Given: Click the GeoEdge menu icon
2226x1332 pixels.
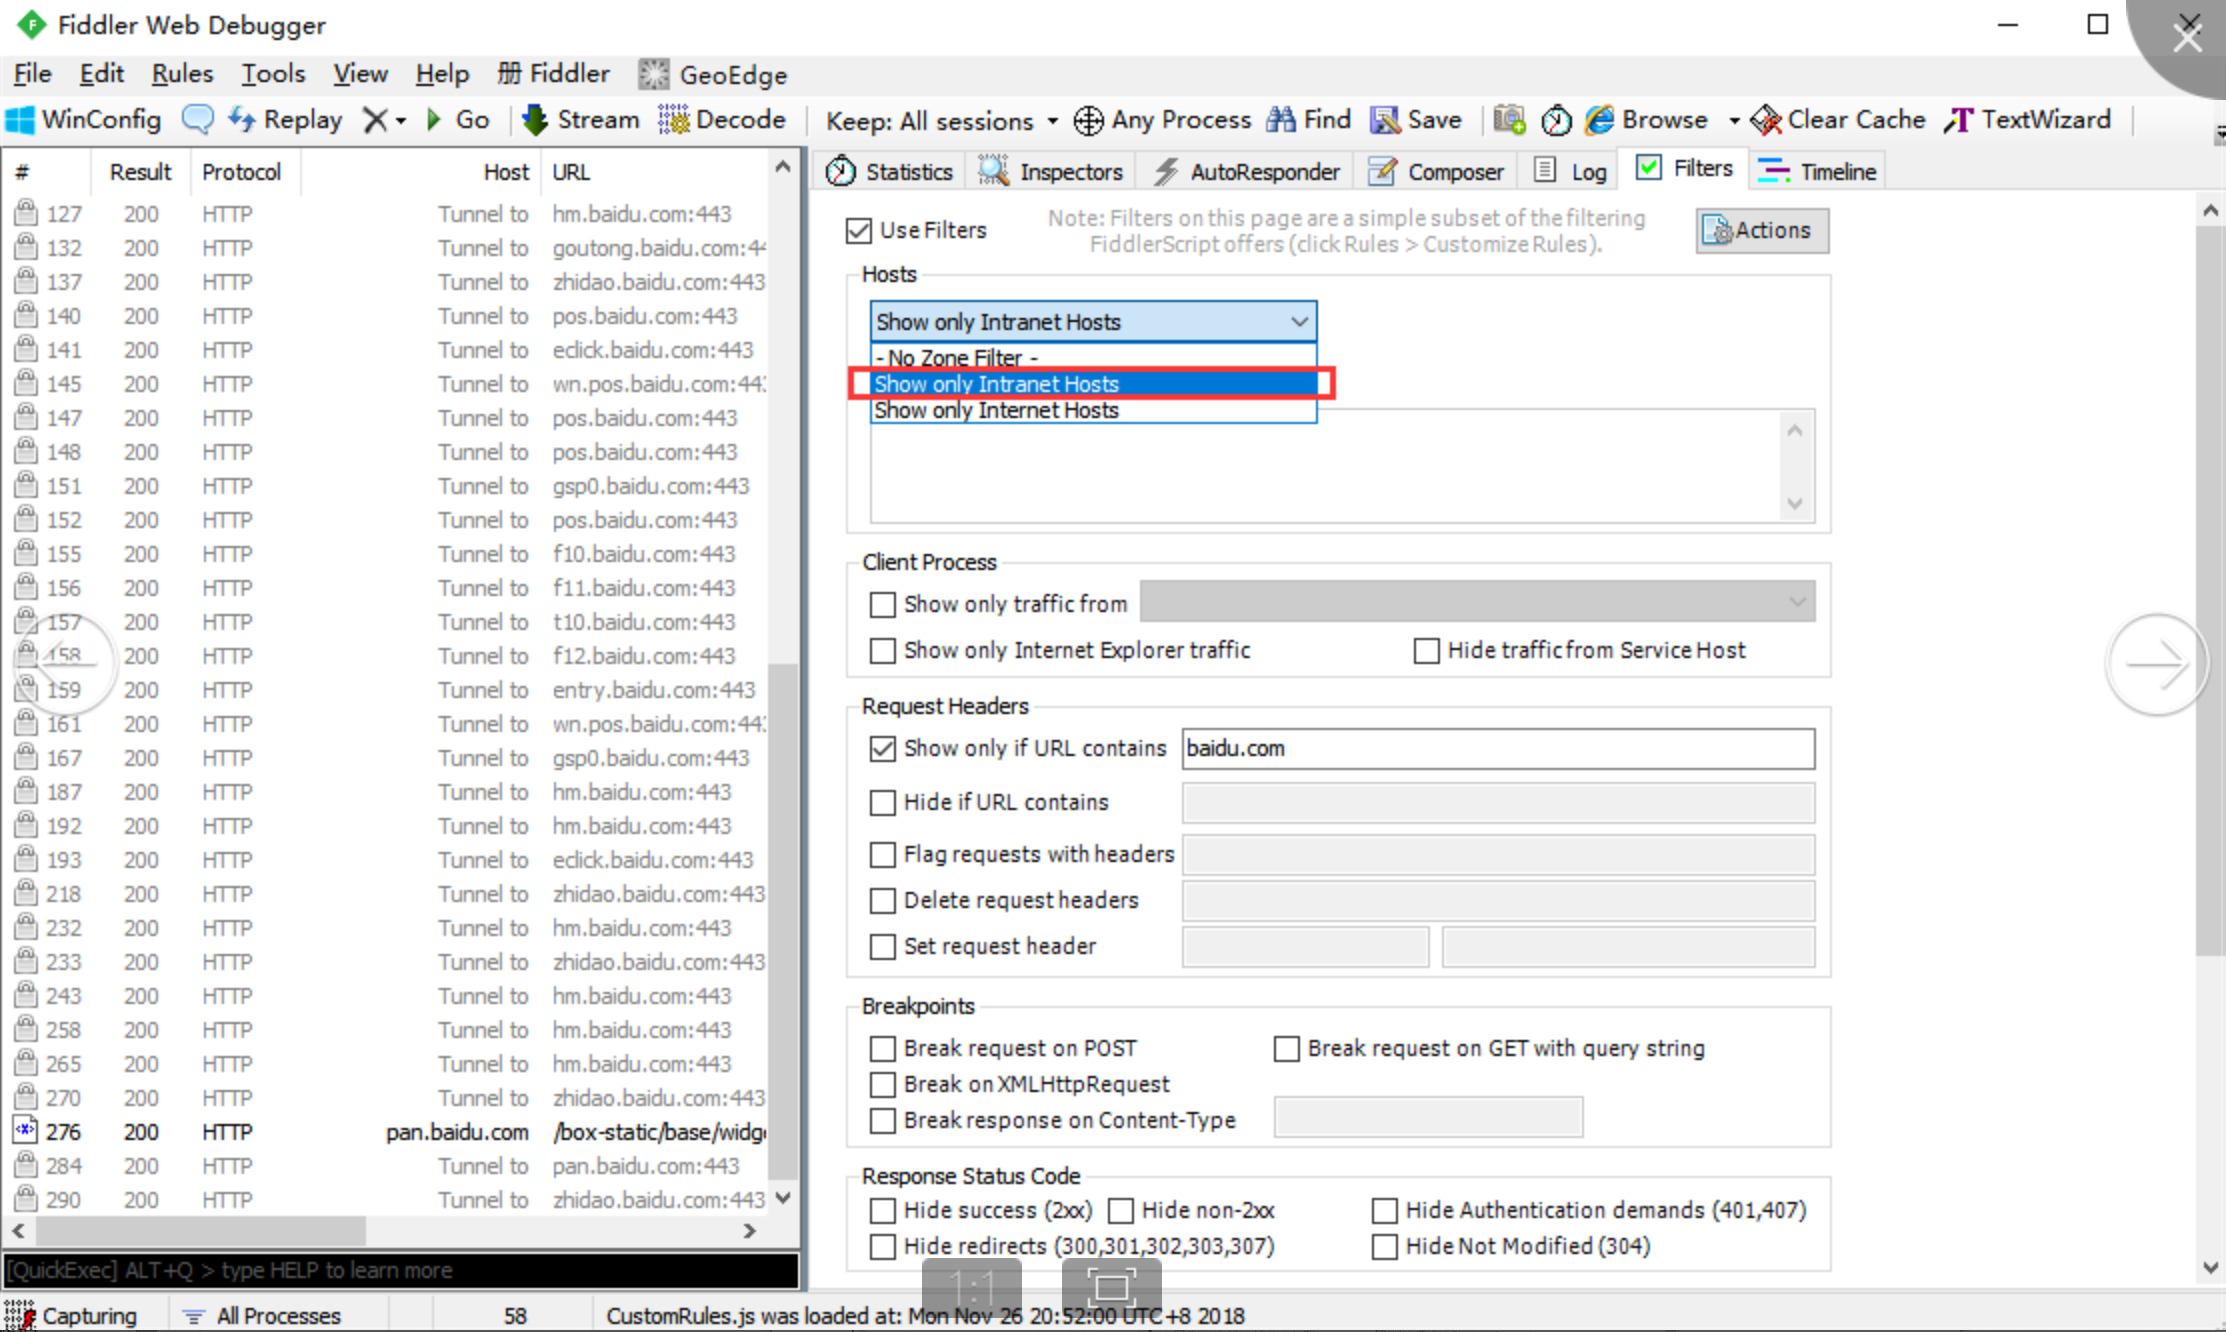Looking at the screenshot, I should 654,75.
